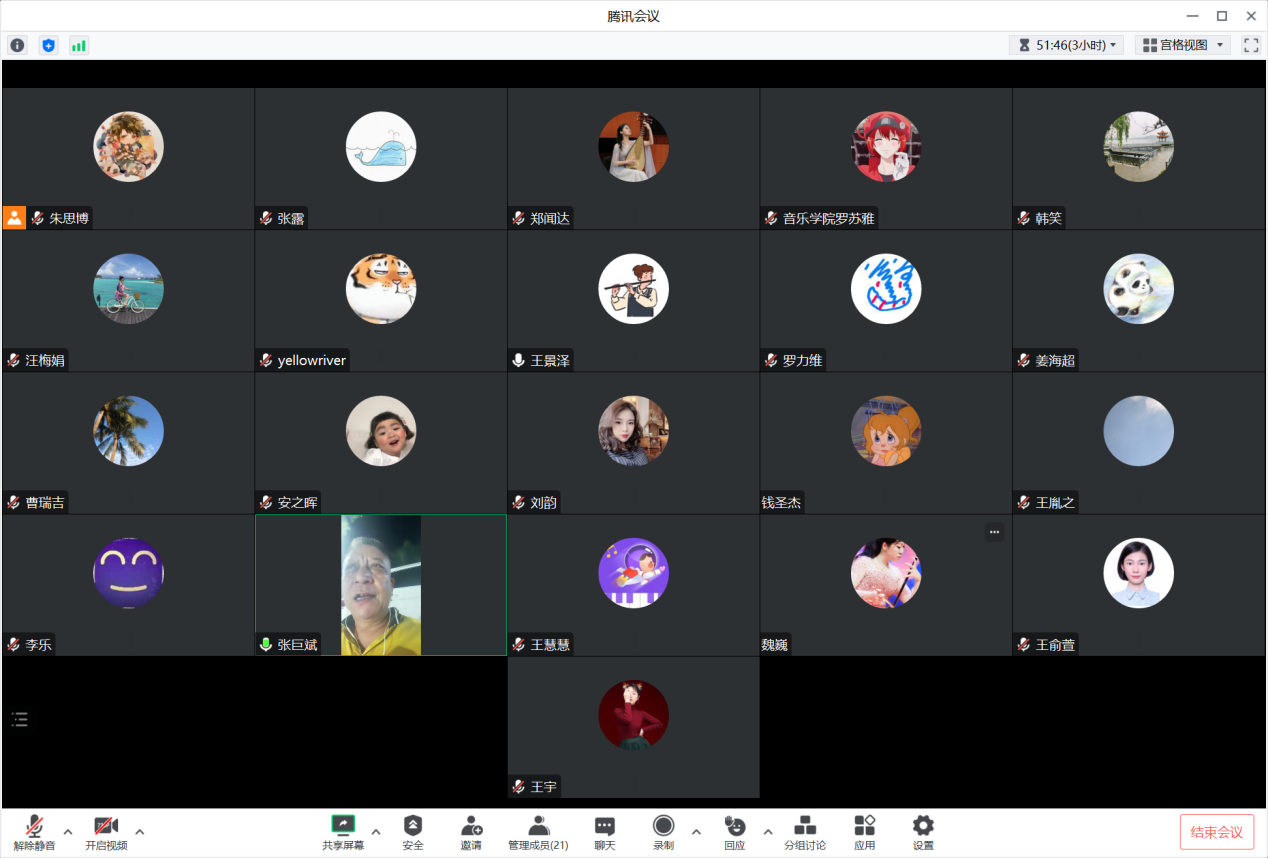The width and height of the screenshot is (1268, 858).
Task: Expand the 51:46 meeting timer dropdown
Action: (1067, 45)
